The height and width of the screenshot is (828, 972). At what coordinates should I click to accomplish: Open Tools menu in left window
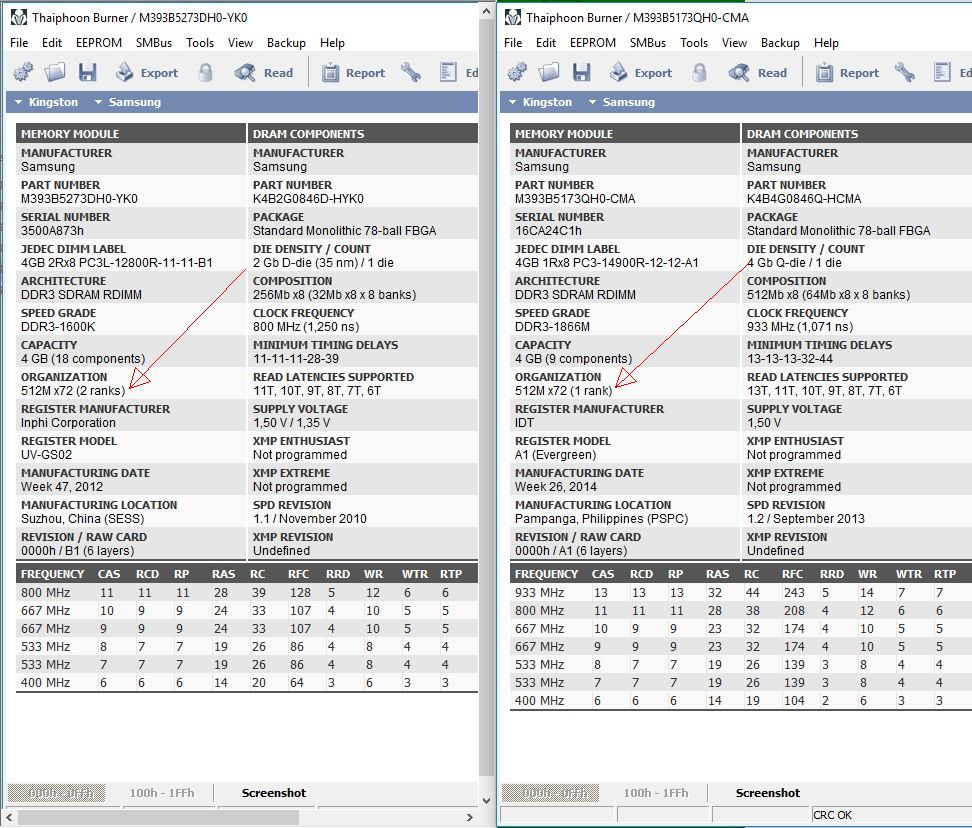click(200, 43)
